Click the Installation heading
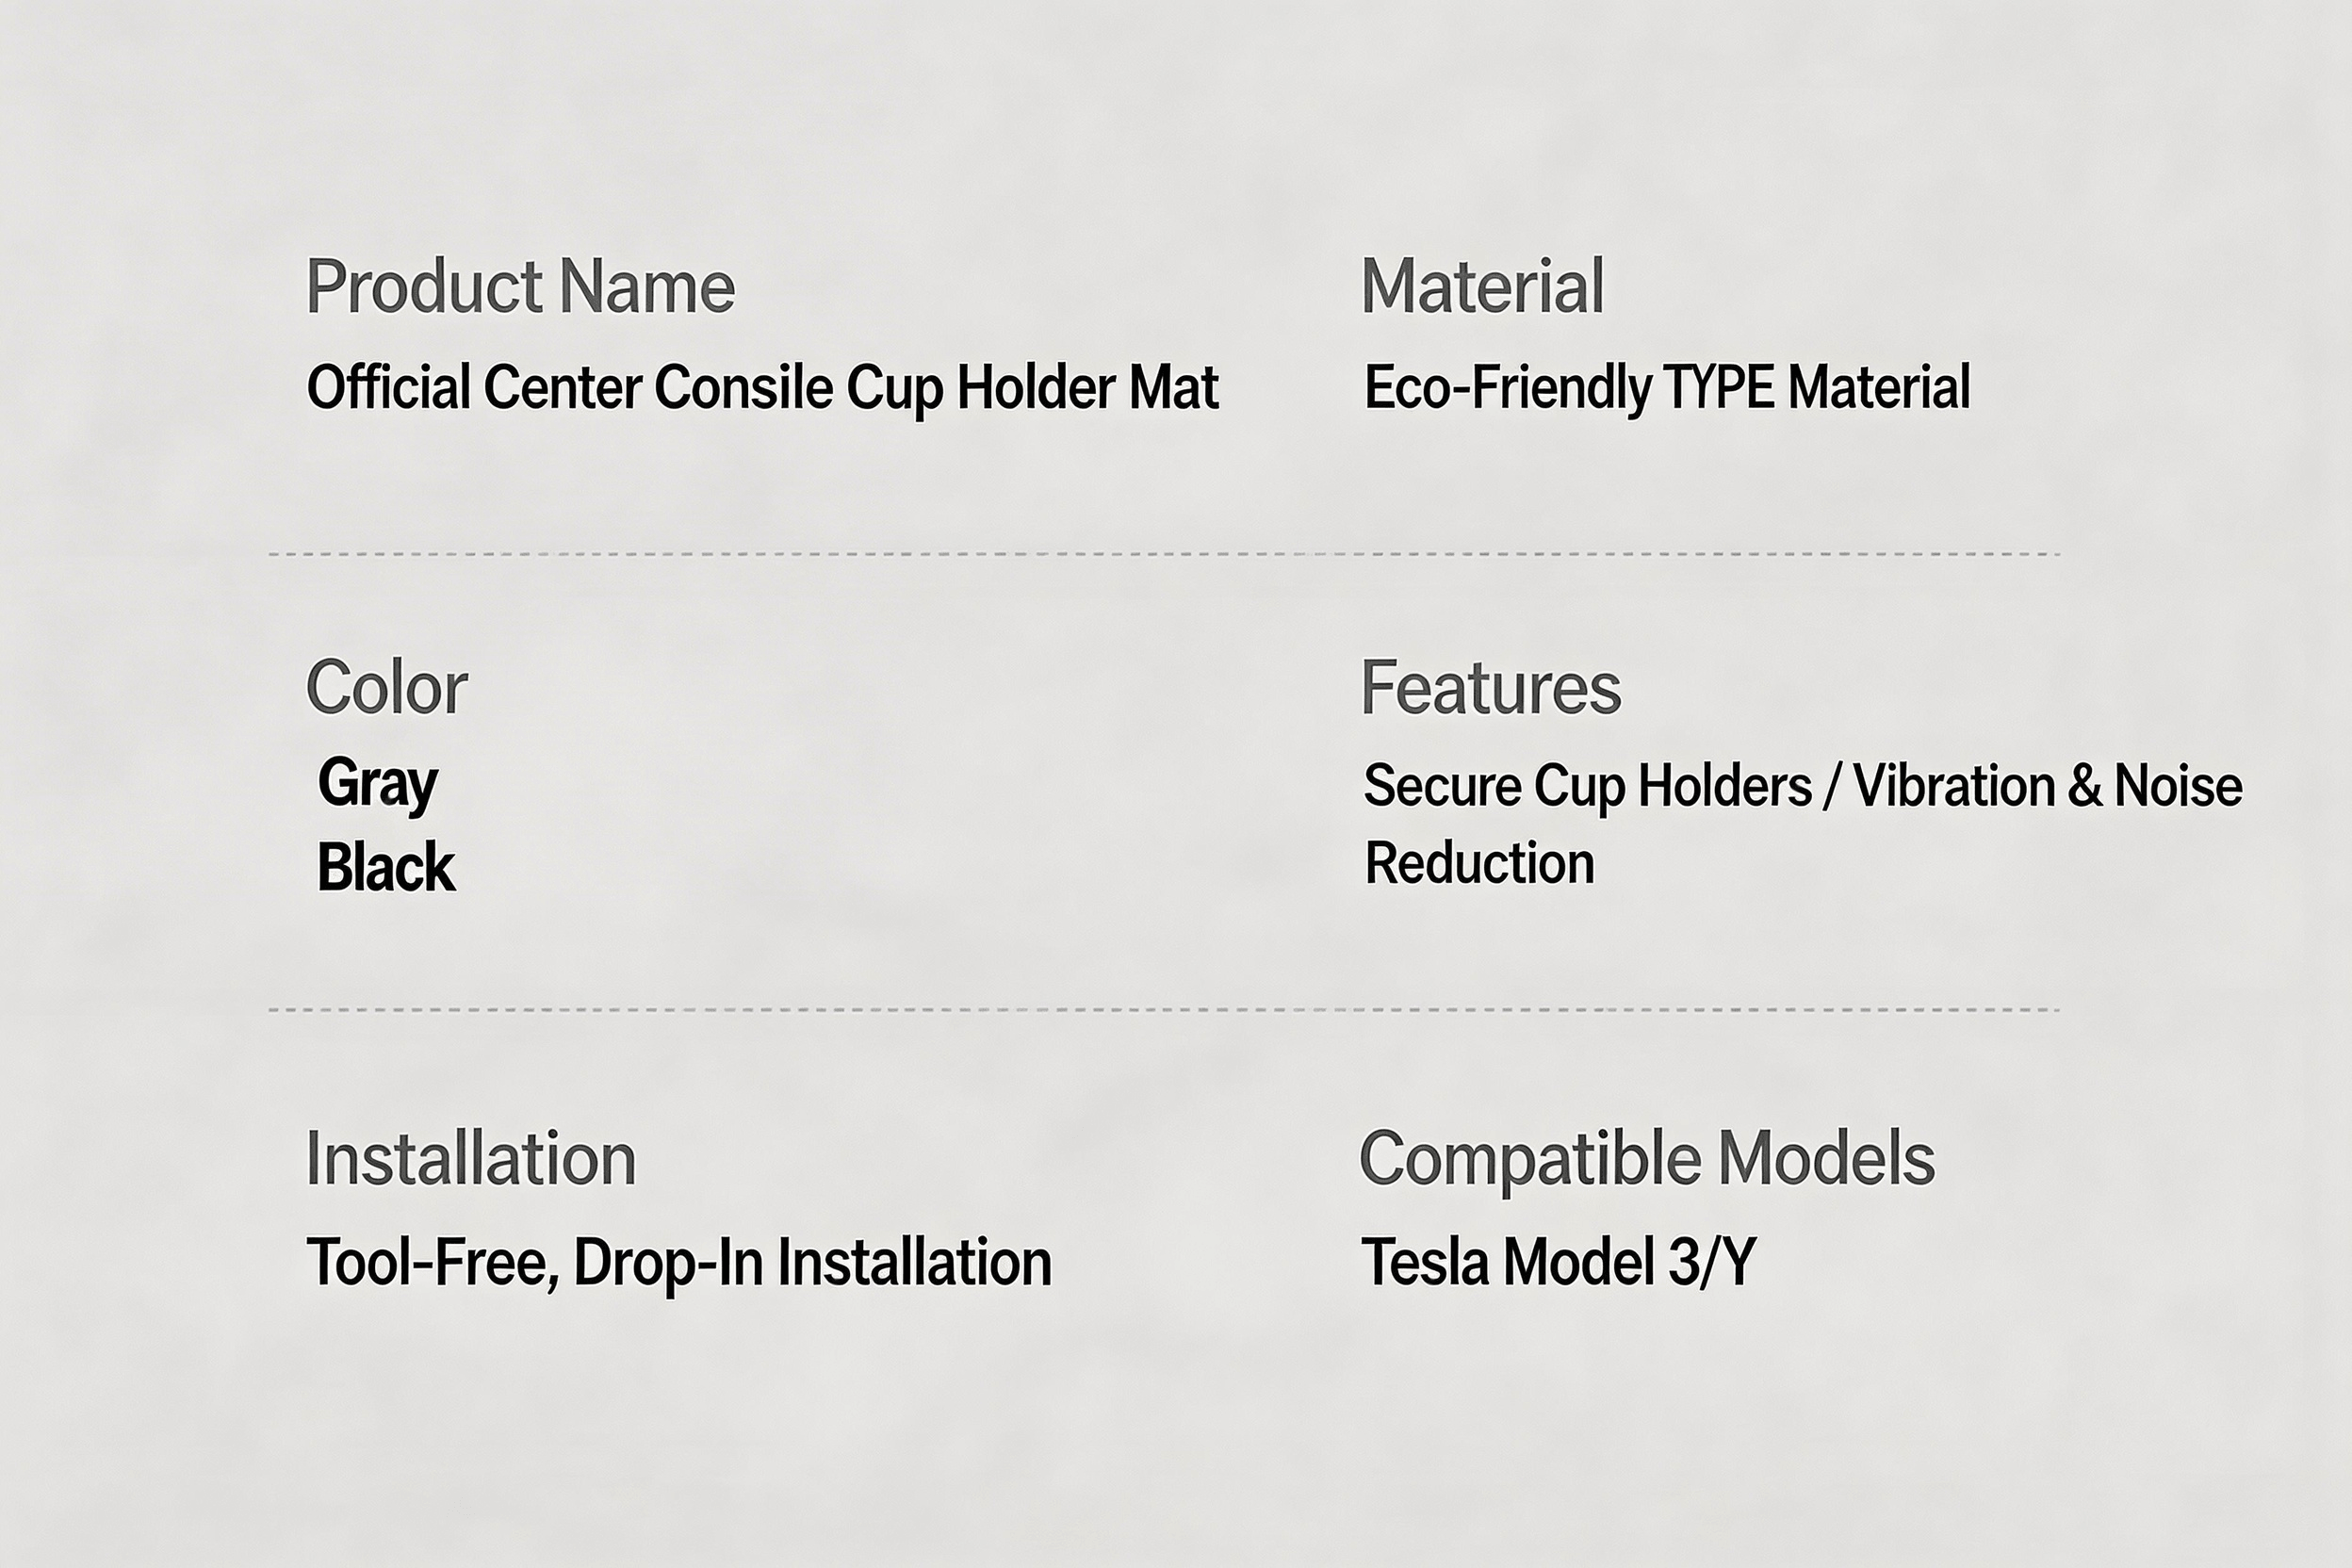The height and width of the screenshot is (1568, 2352). [x=470, y=1159]
